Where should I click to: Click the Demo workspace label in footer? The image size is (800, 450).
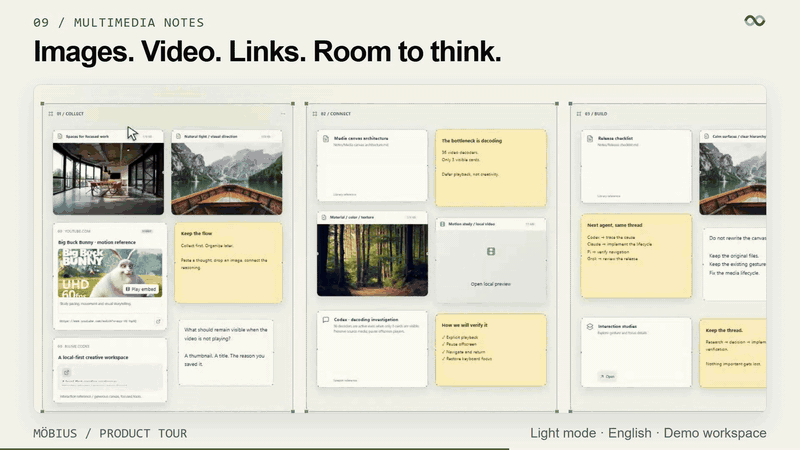click(x=715, y=433)
